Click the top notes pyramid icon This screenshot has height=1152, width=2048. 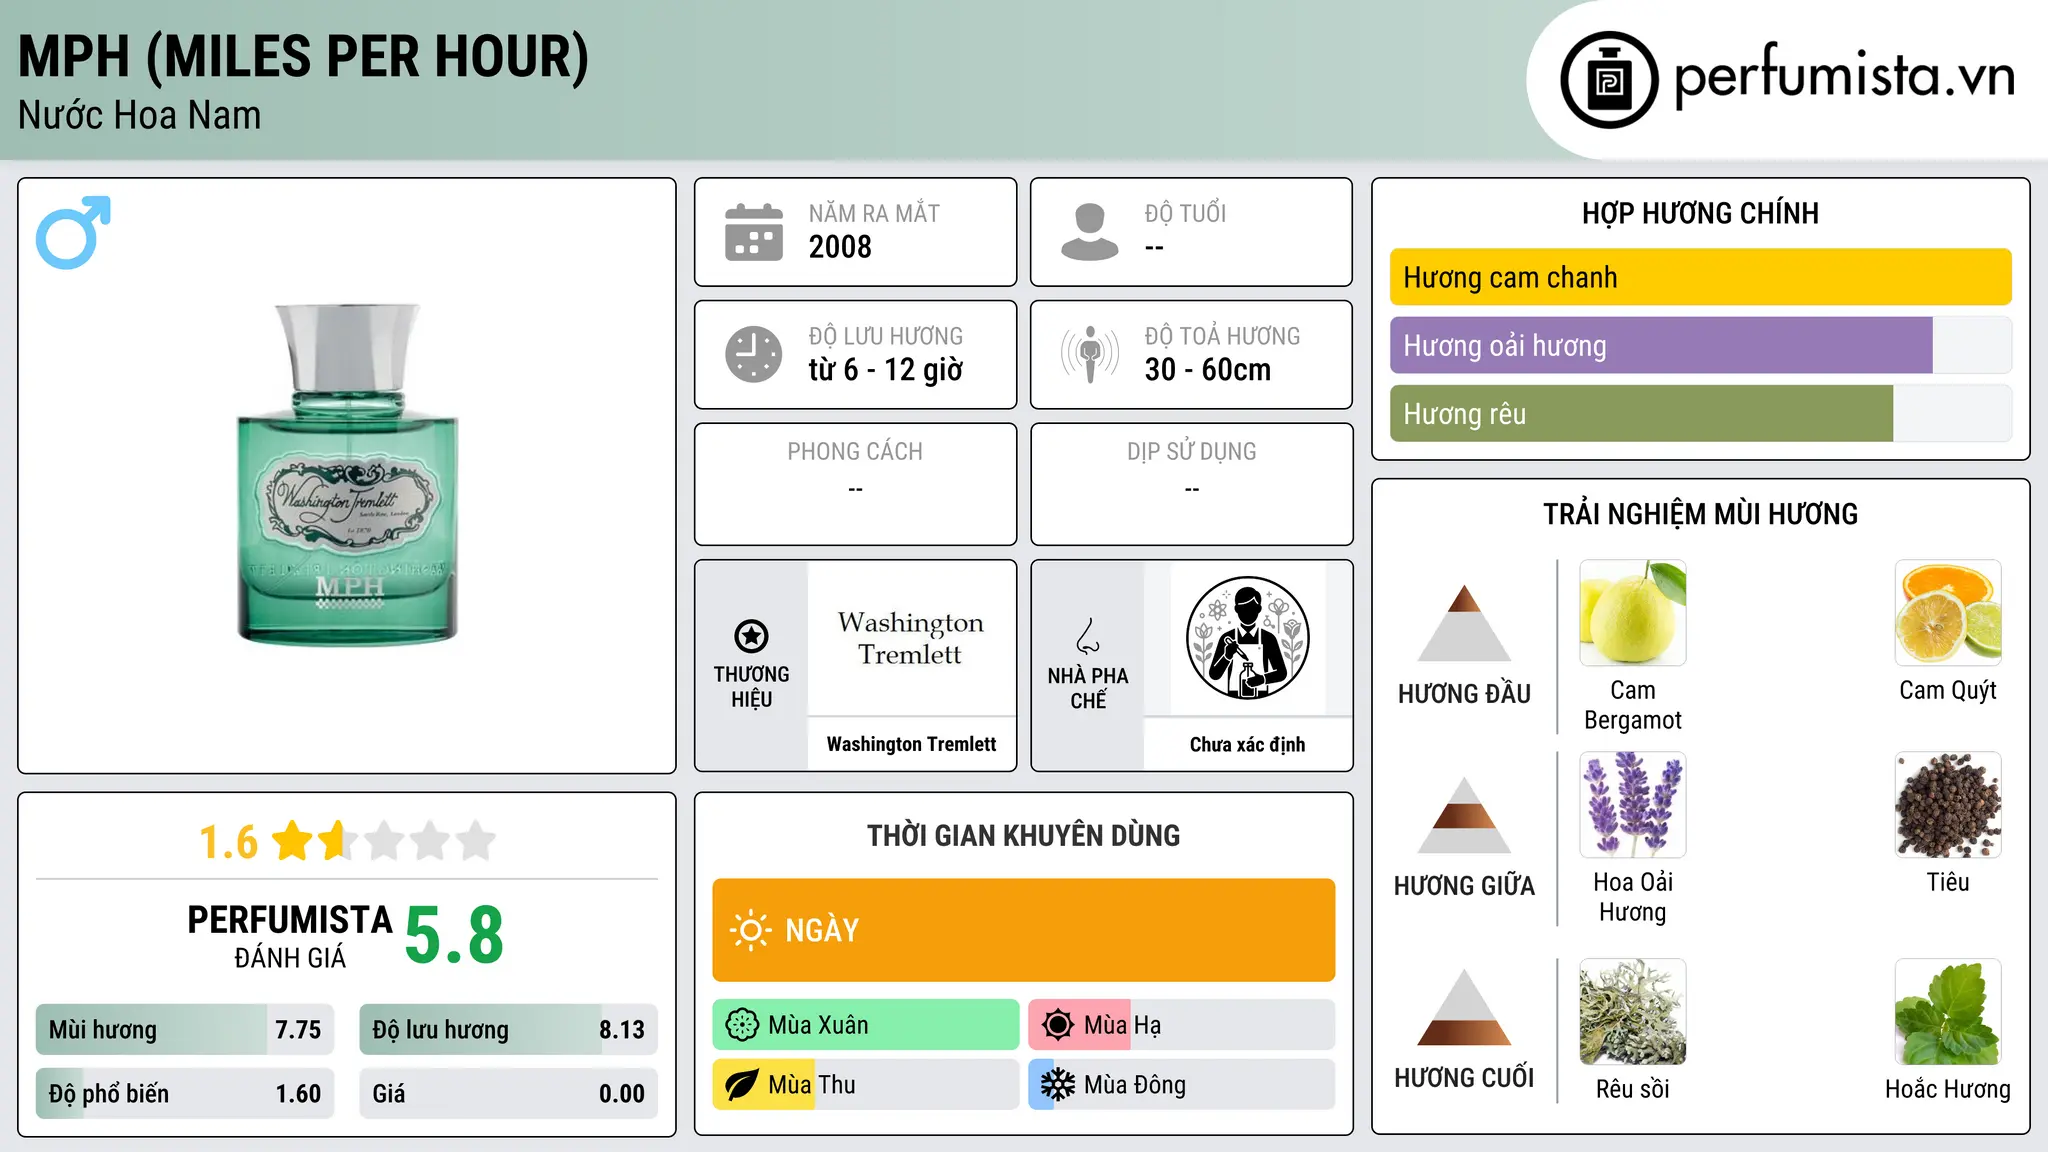click(x=1464, y=623)
